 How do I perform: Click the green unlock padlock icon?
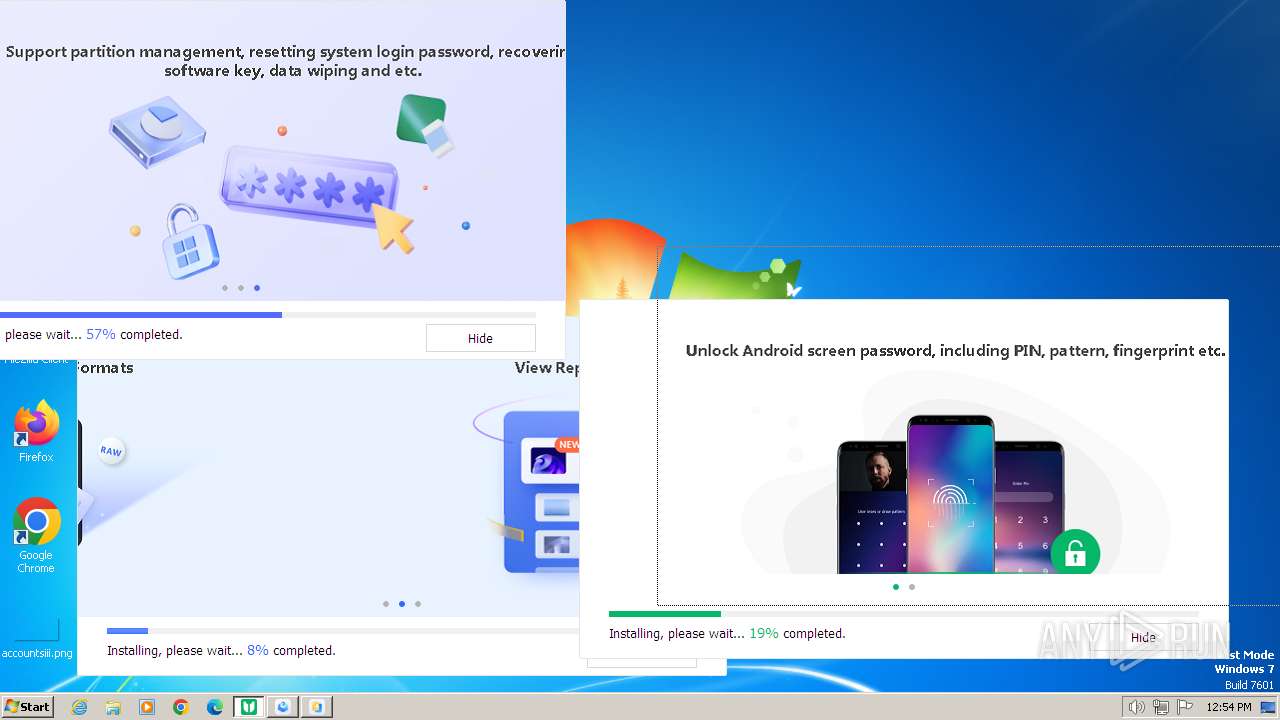point(1075,552)
